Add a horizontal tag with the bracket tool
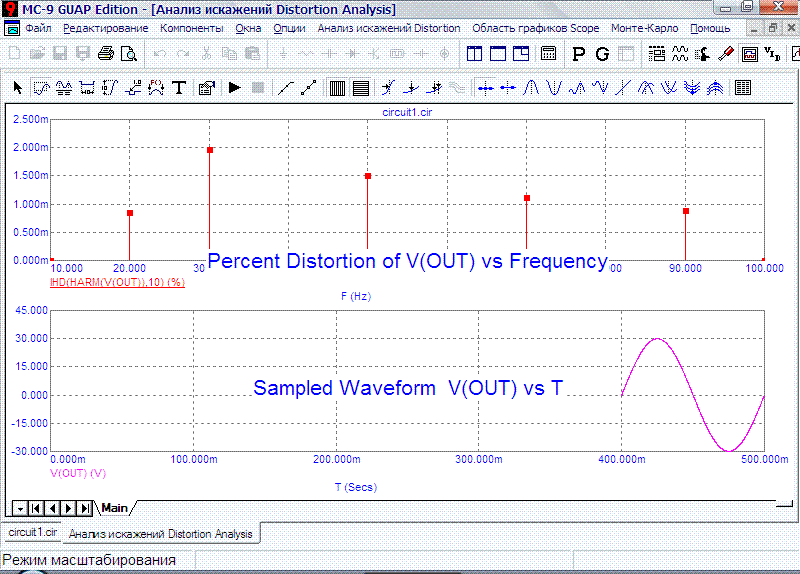The height and width of the screenshot is (574, 800). click(87, 88)
